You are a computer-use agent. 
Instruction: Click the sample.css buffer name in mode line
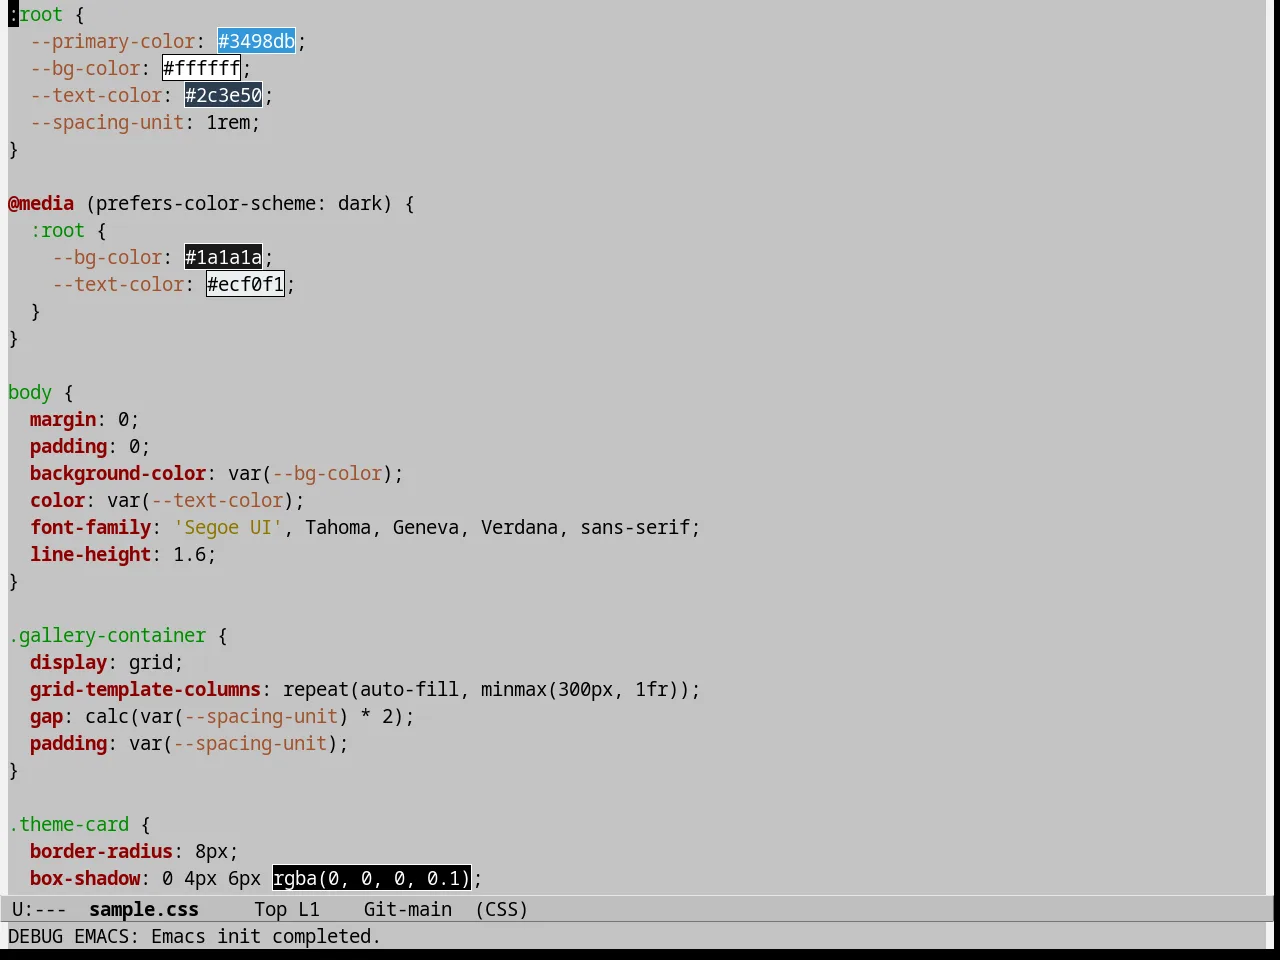(x=144, y=909)
